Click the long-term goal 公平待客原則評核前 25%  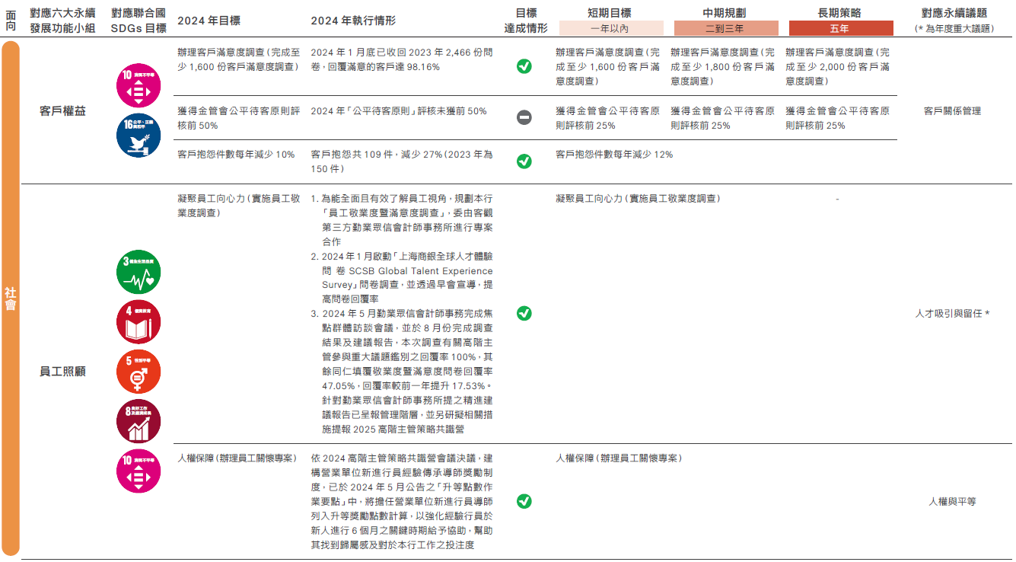837,118
